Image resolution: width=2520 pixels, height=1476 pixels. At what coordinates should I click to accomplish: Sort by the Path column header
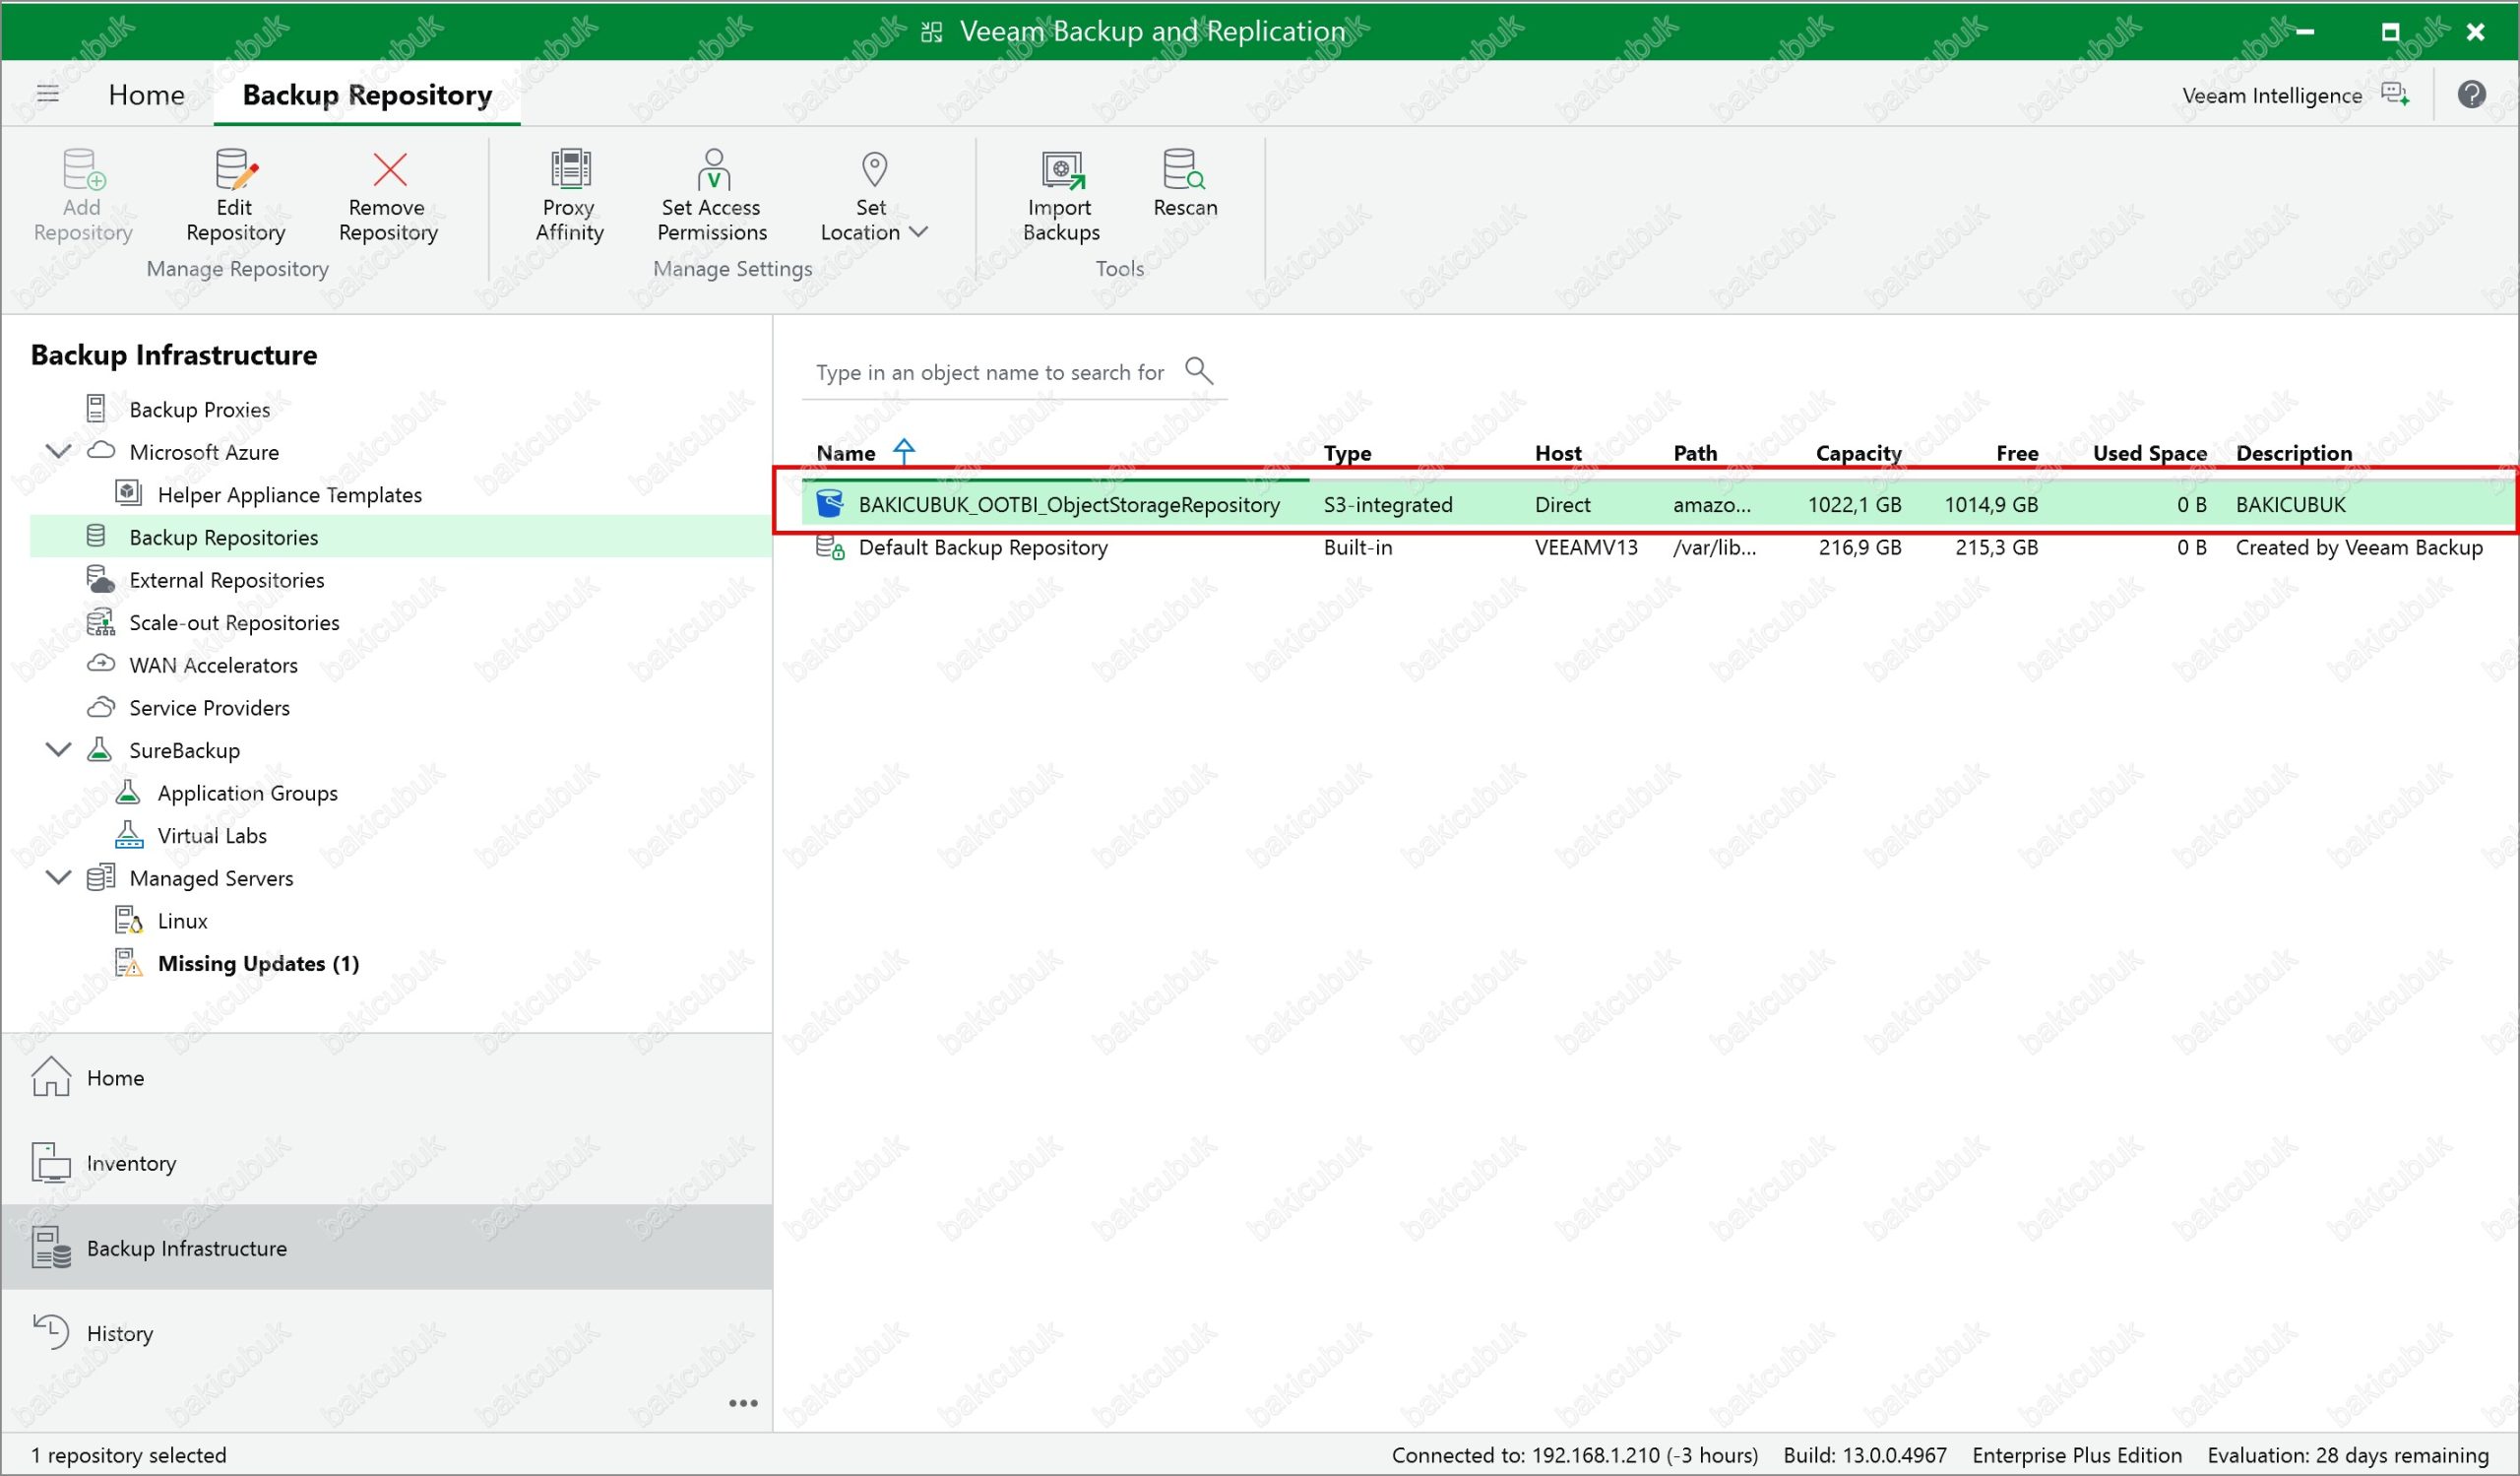click(x=1695, y=453)
